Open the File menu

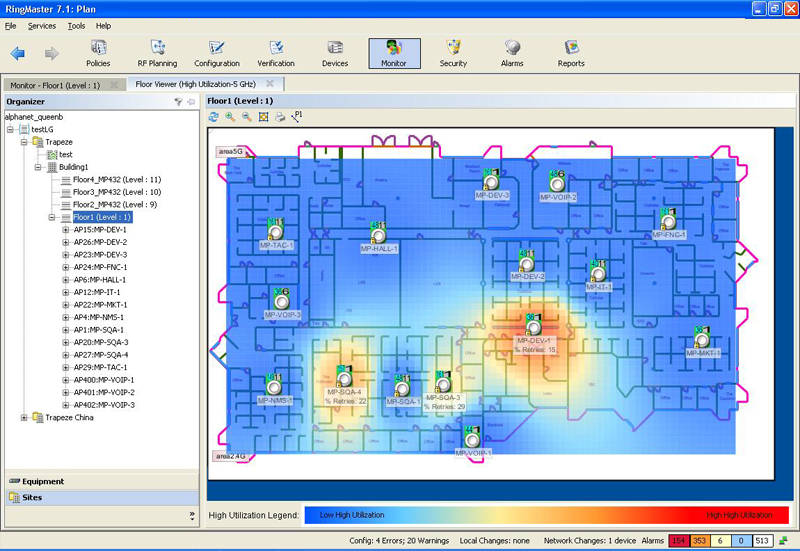coord(11,26)
